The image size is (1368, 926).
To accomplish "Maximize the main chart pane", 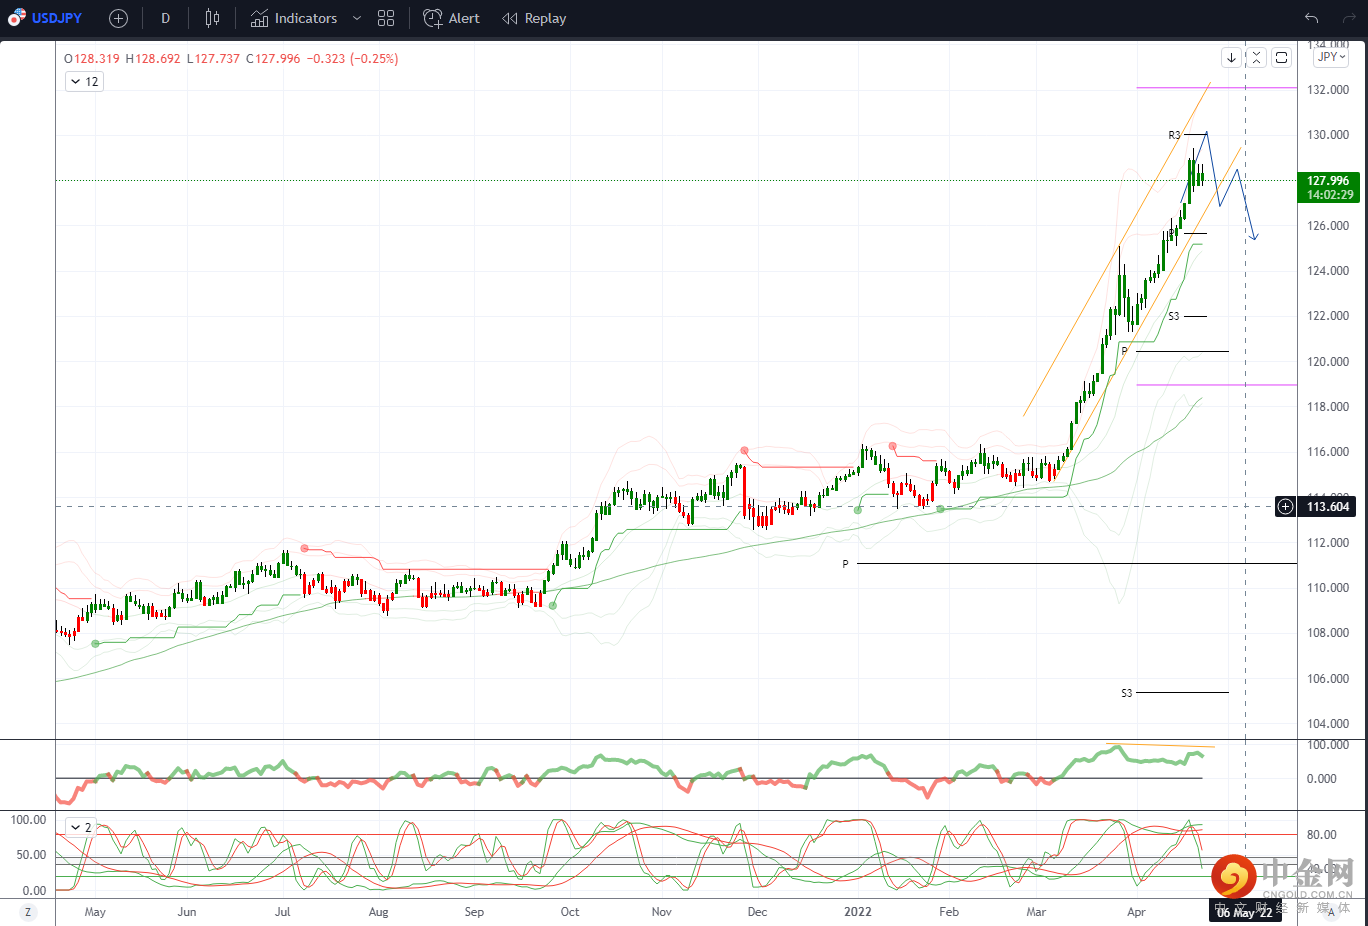I will pos(1281,58).
